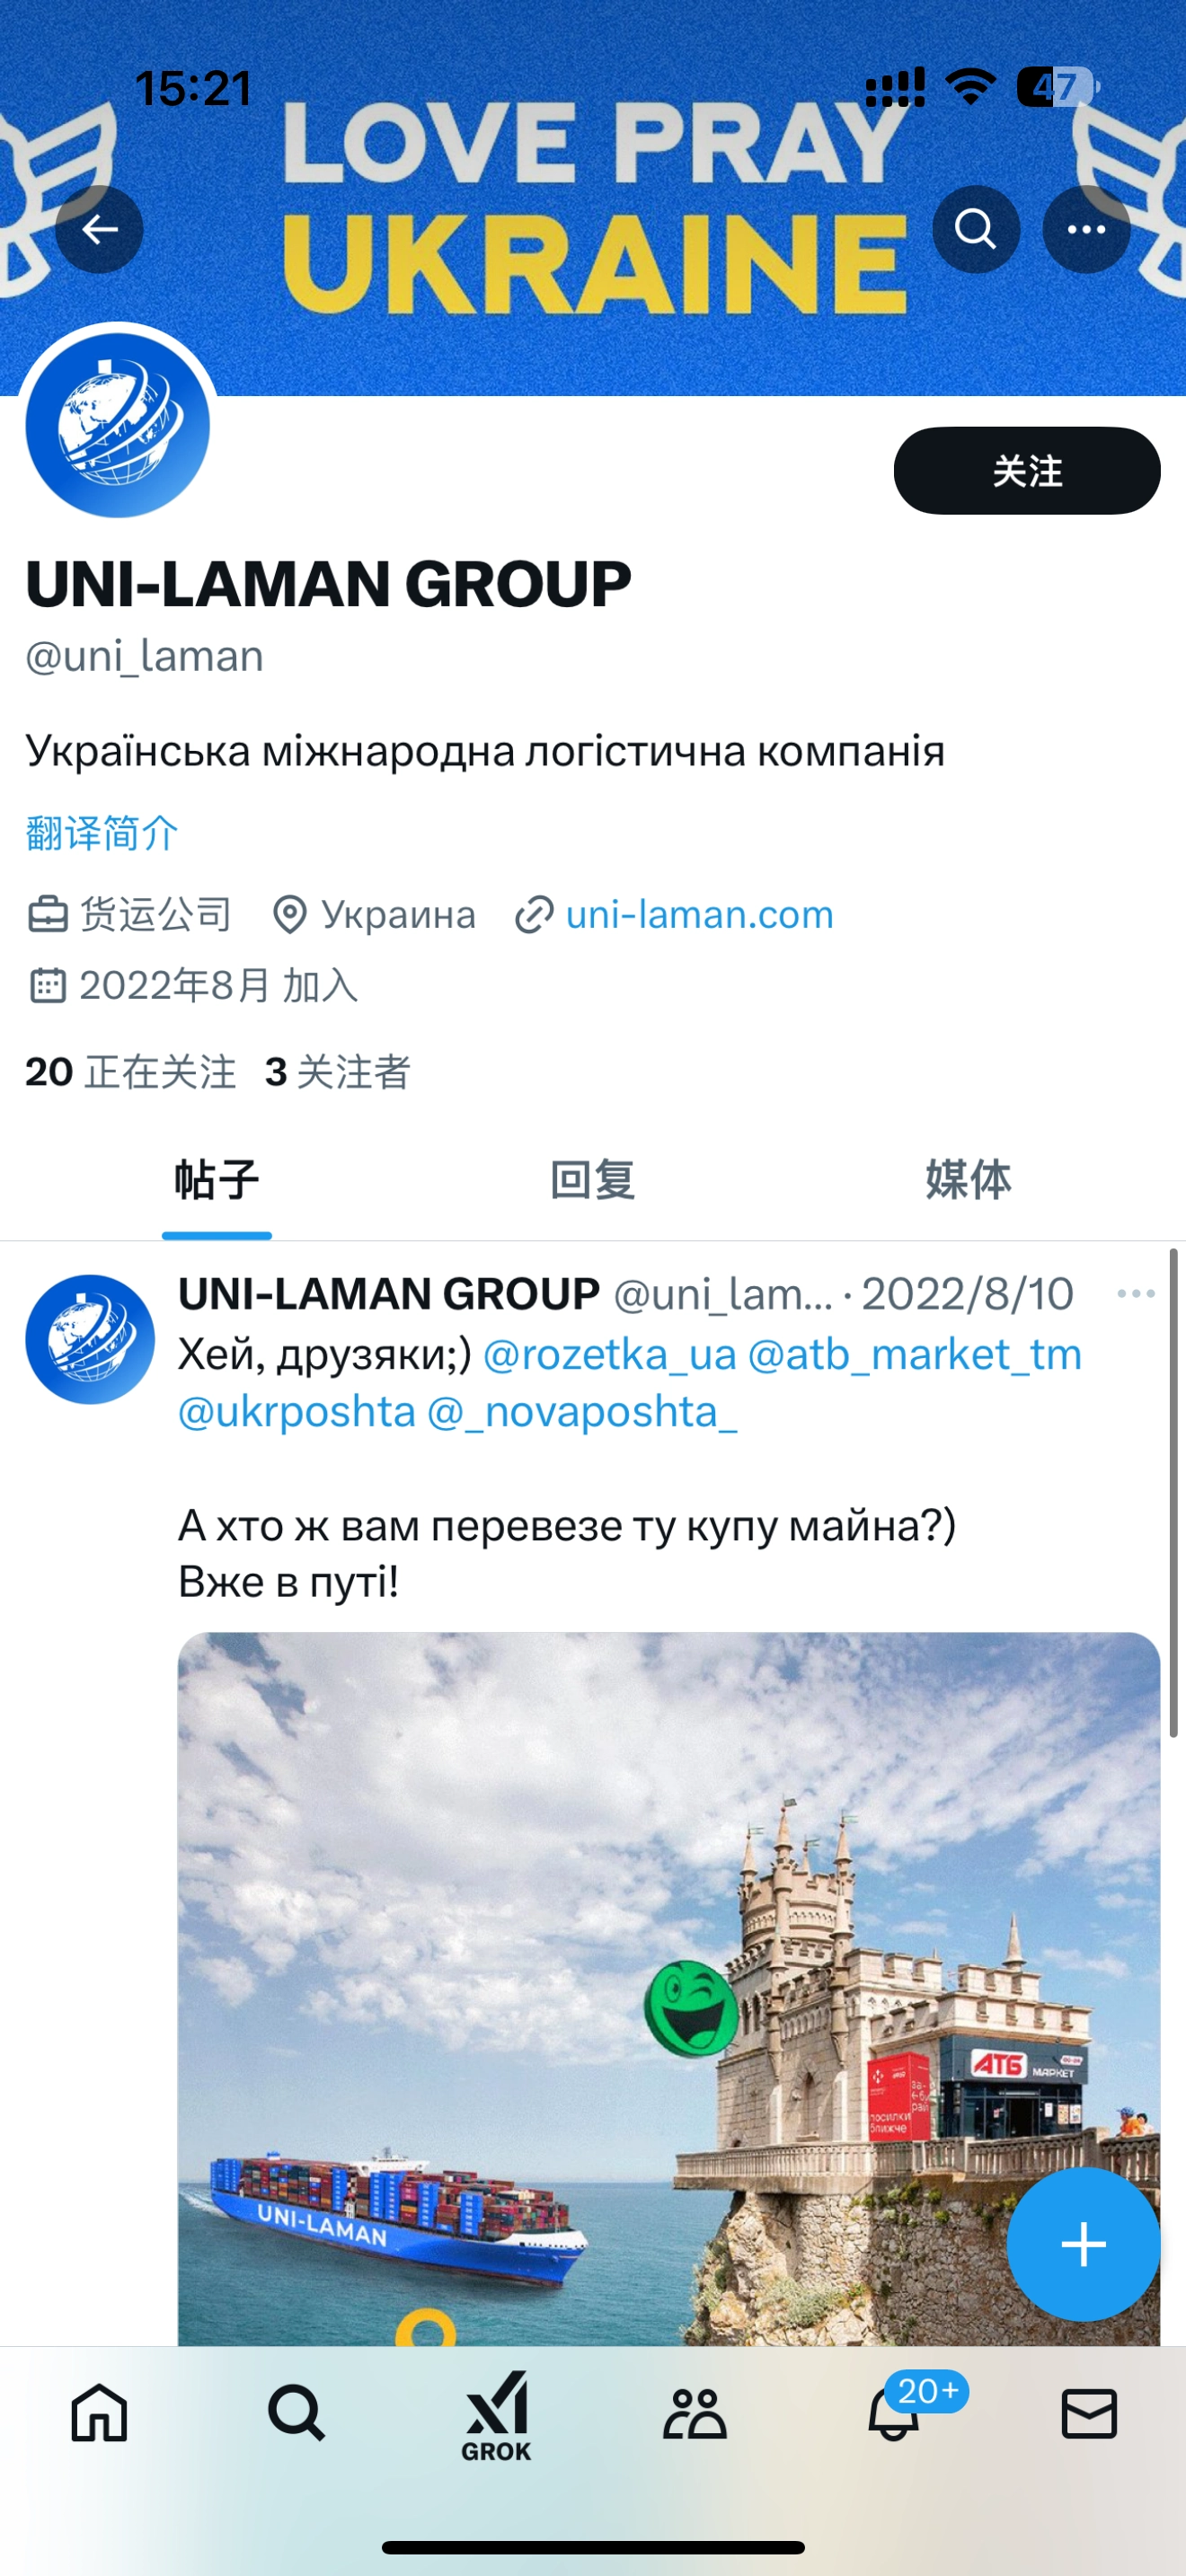1186x2576 pixels.
Task: Follow UNI-LAMAN GROUP with 关注 button
Action: (1027, 471)
